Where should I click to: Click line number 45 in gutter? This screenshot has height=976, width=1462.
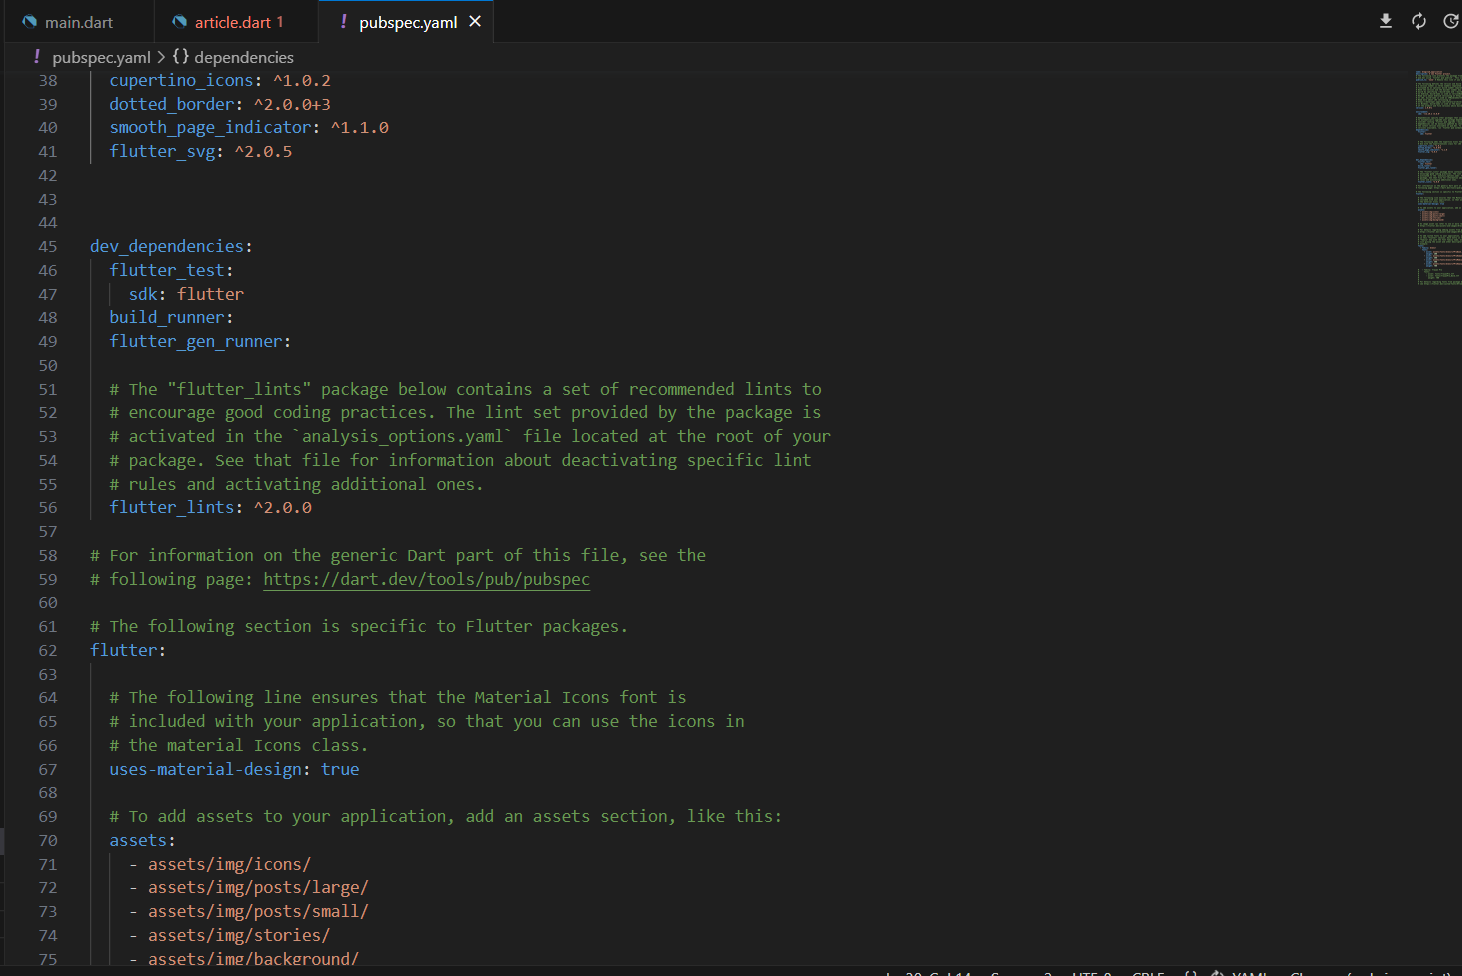(48, 246)
